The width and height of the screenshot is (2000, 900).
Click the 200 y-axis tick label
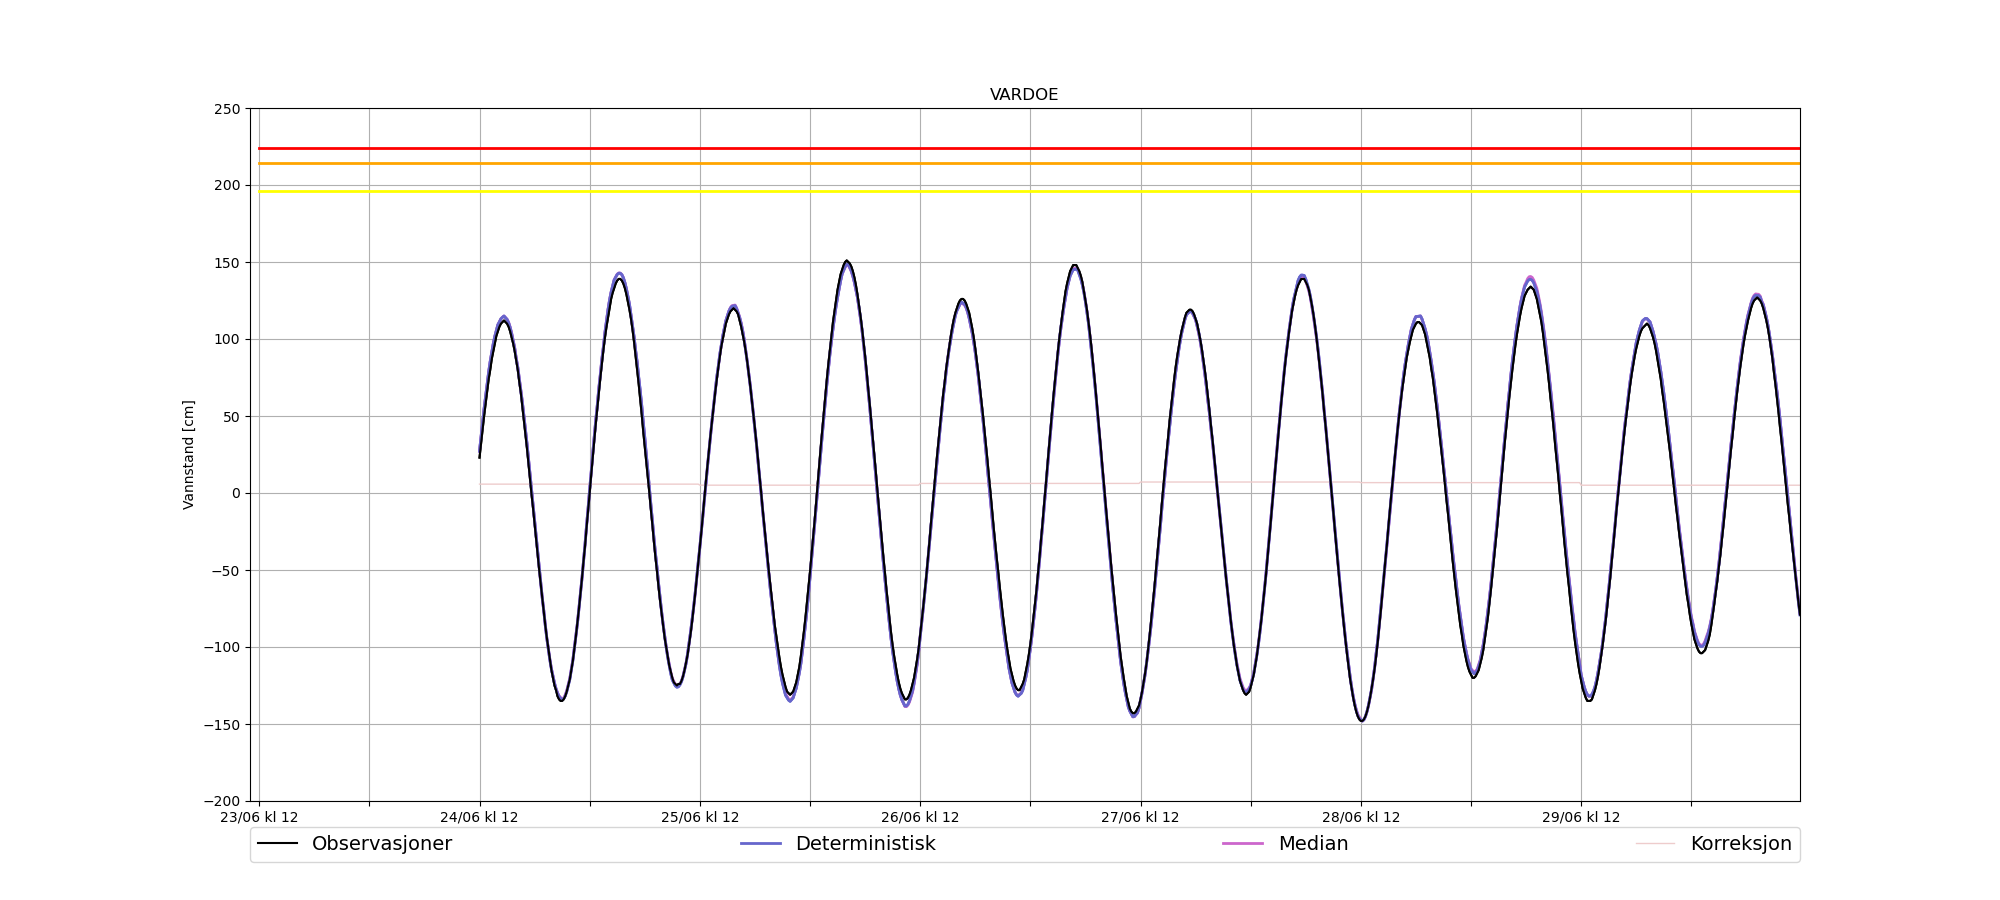click(x=227, y=186)
